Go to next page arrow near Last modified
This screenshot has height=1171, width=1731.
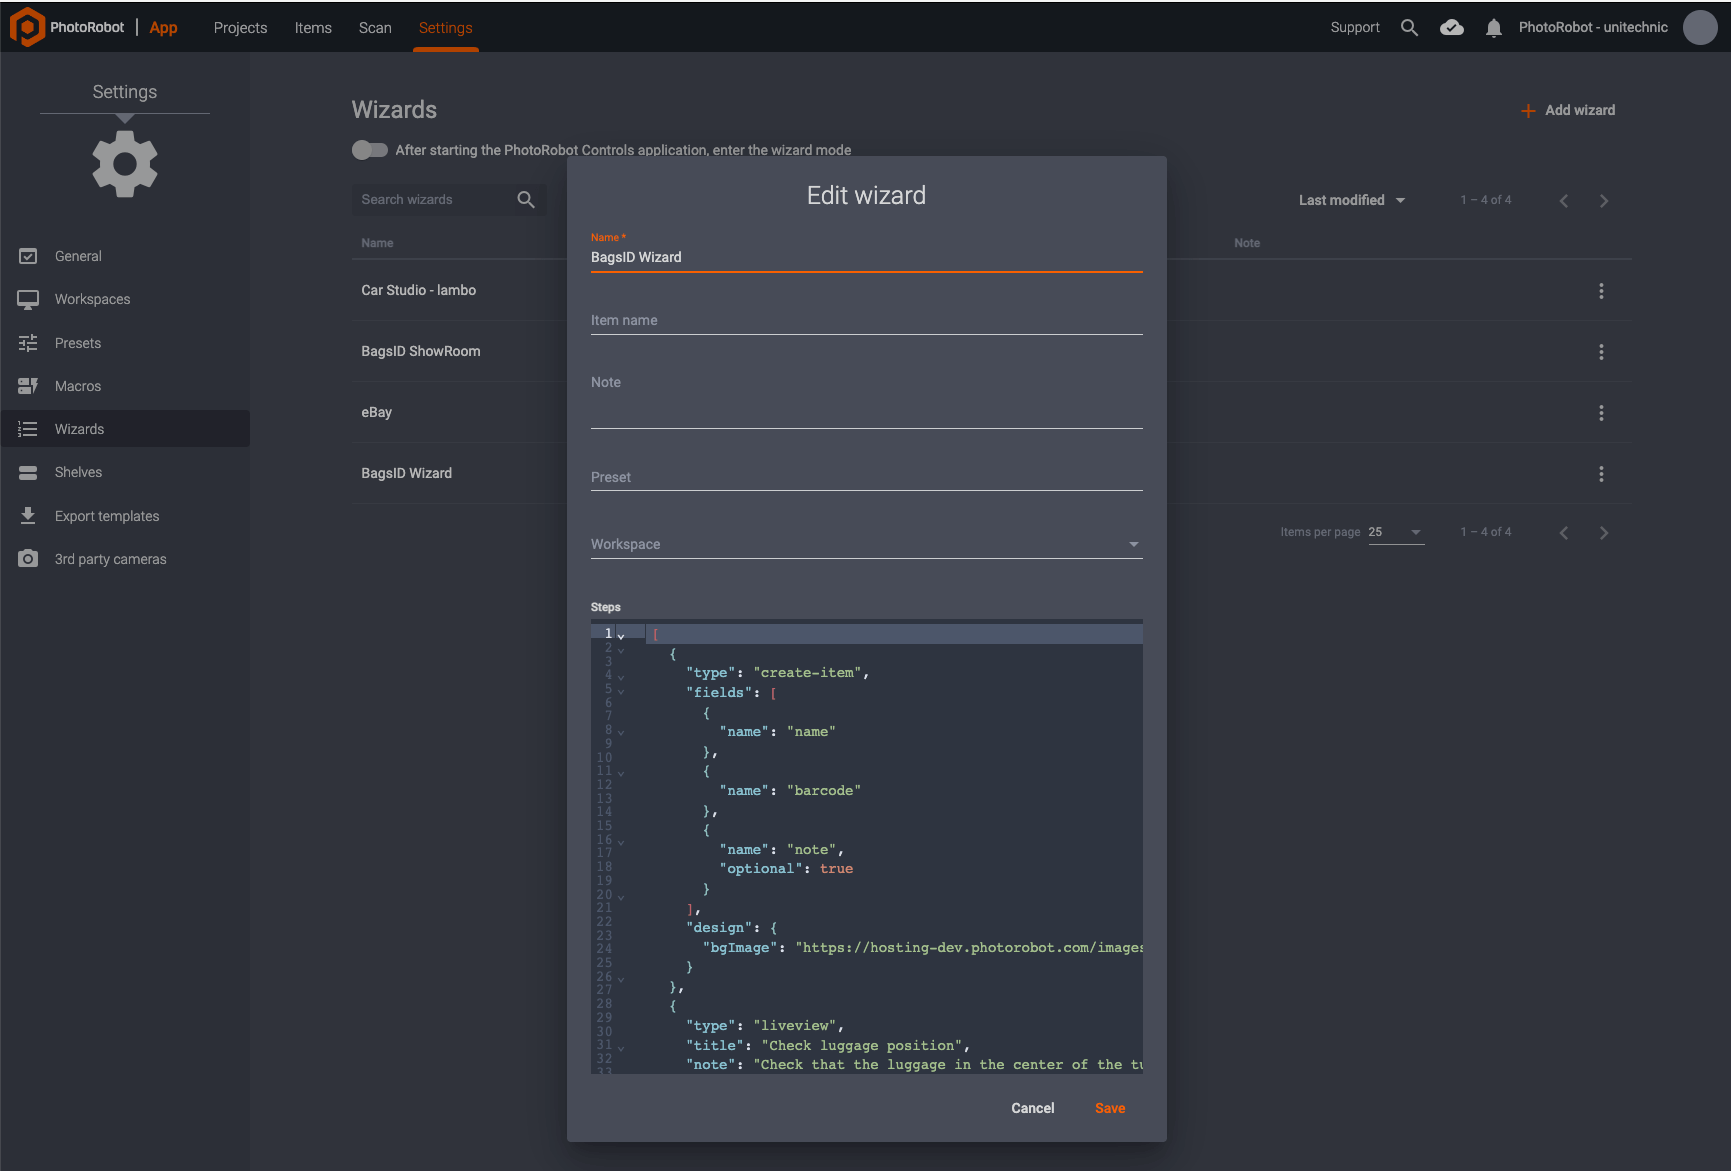(x=1604, y=201)
